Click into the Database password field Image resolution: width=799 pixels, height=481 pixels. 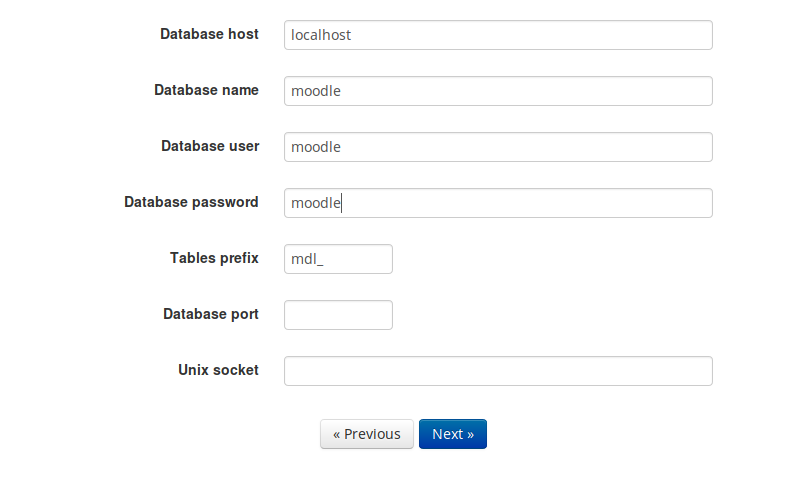point(498,203)
